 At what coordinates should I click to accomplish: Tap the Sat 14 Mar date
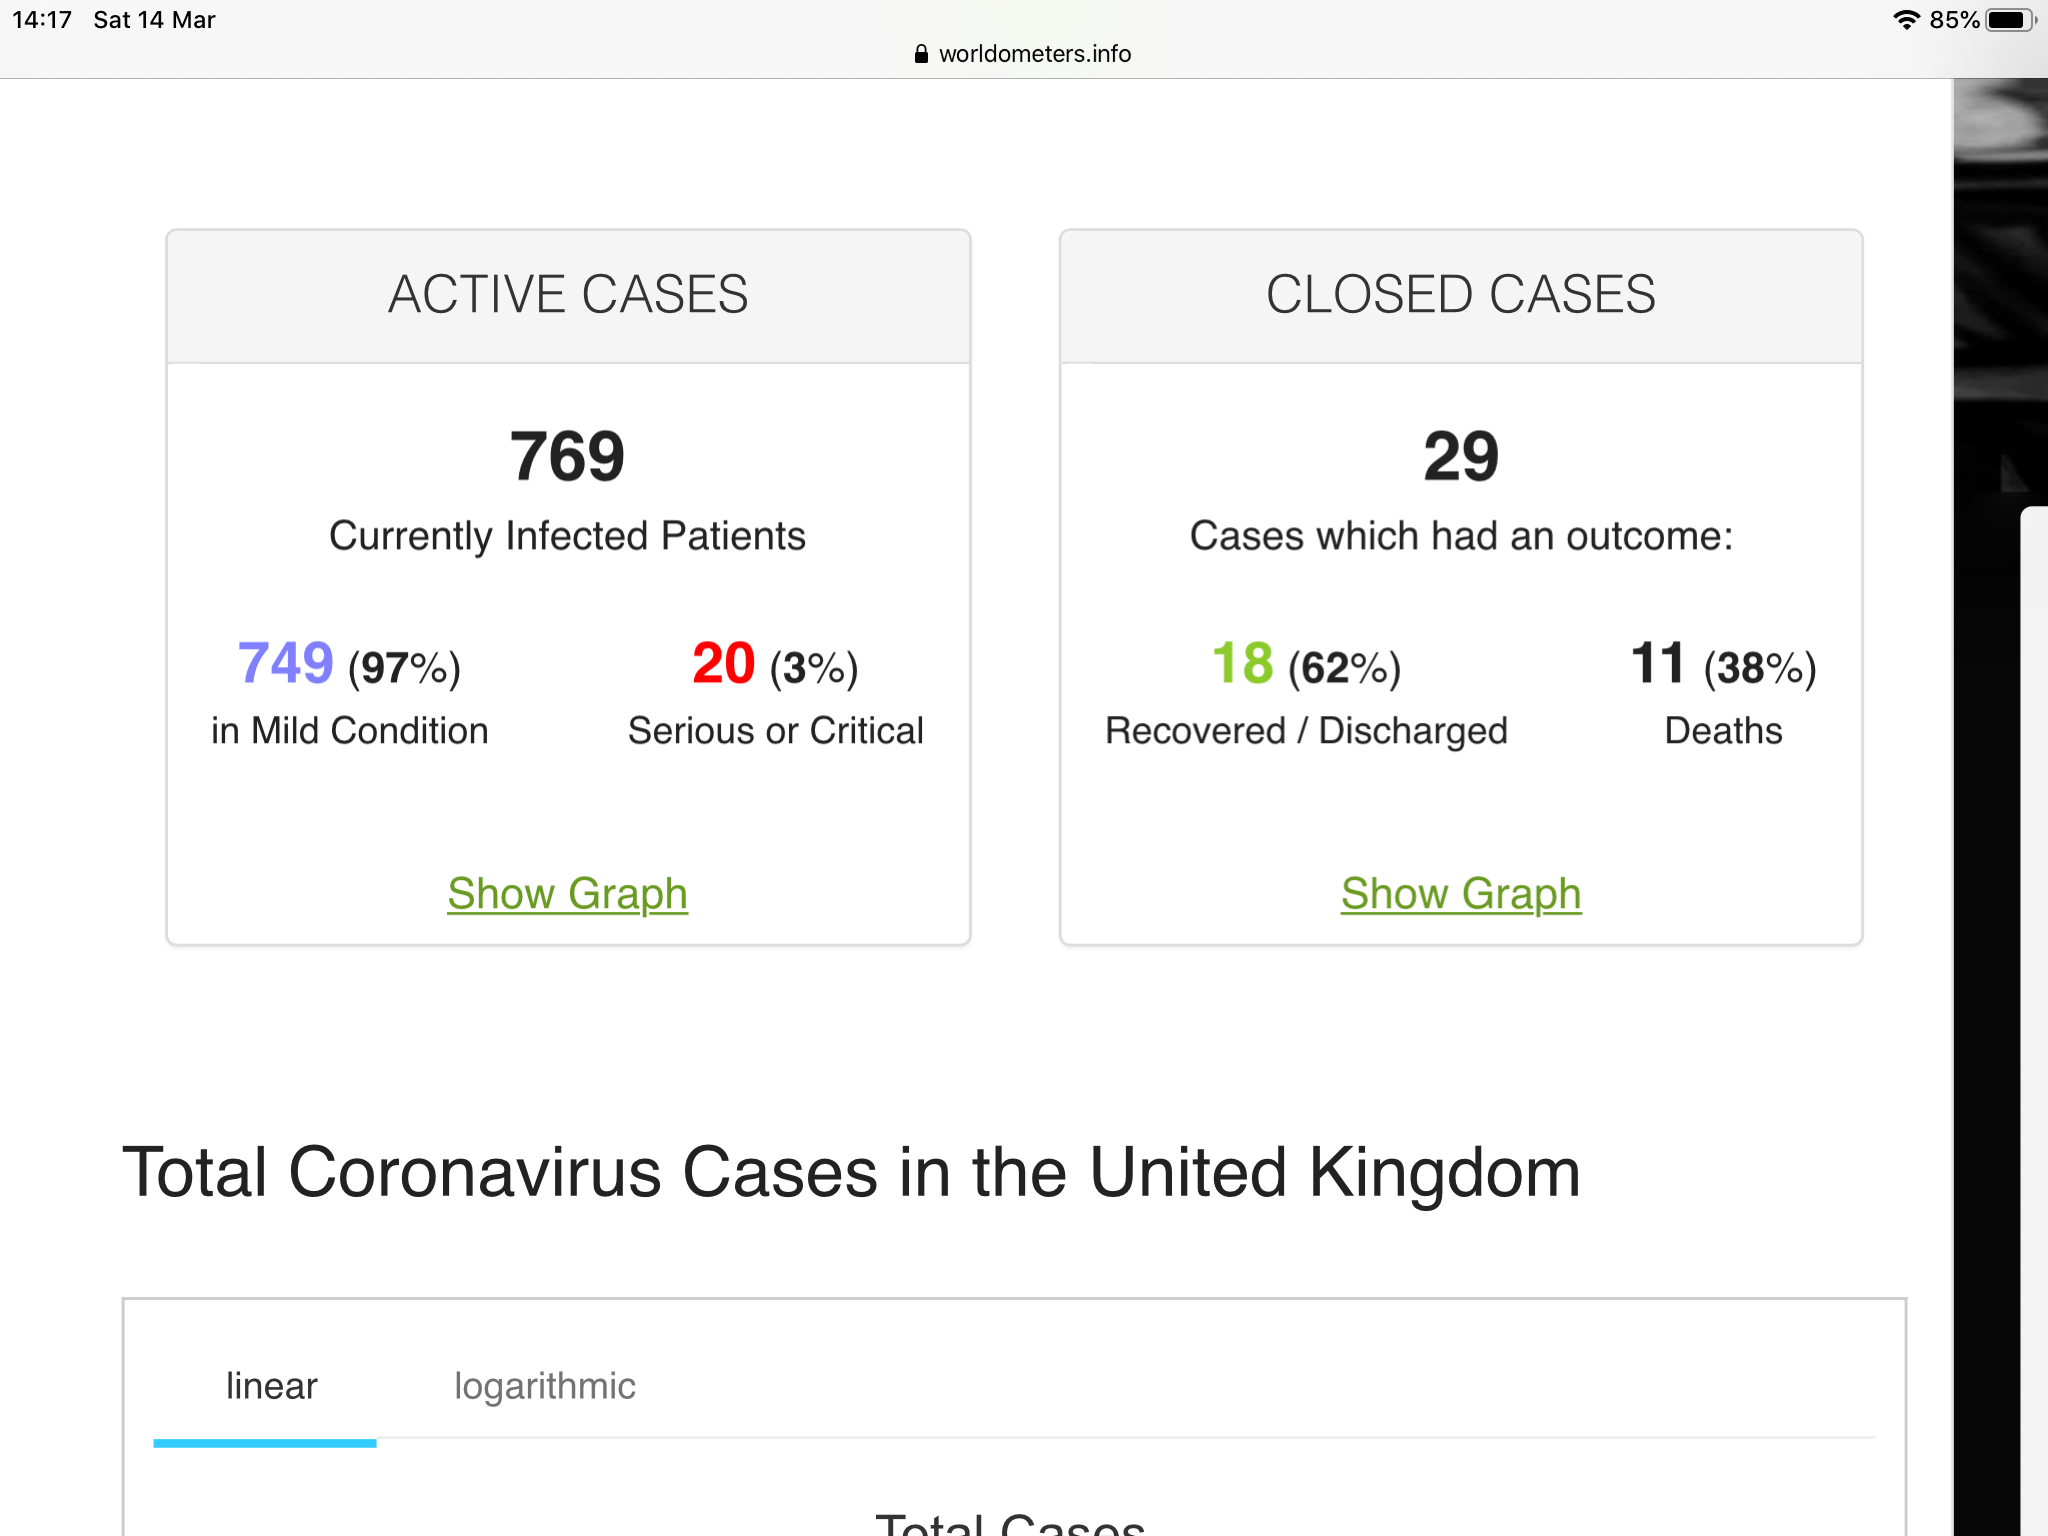(x=154, y=20)
